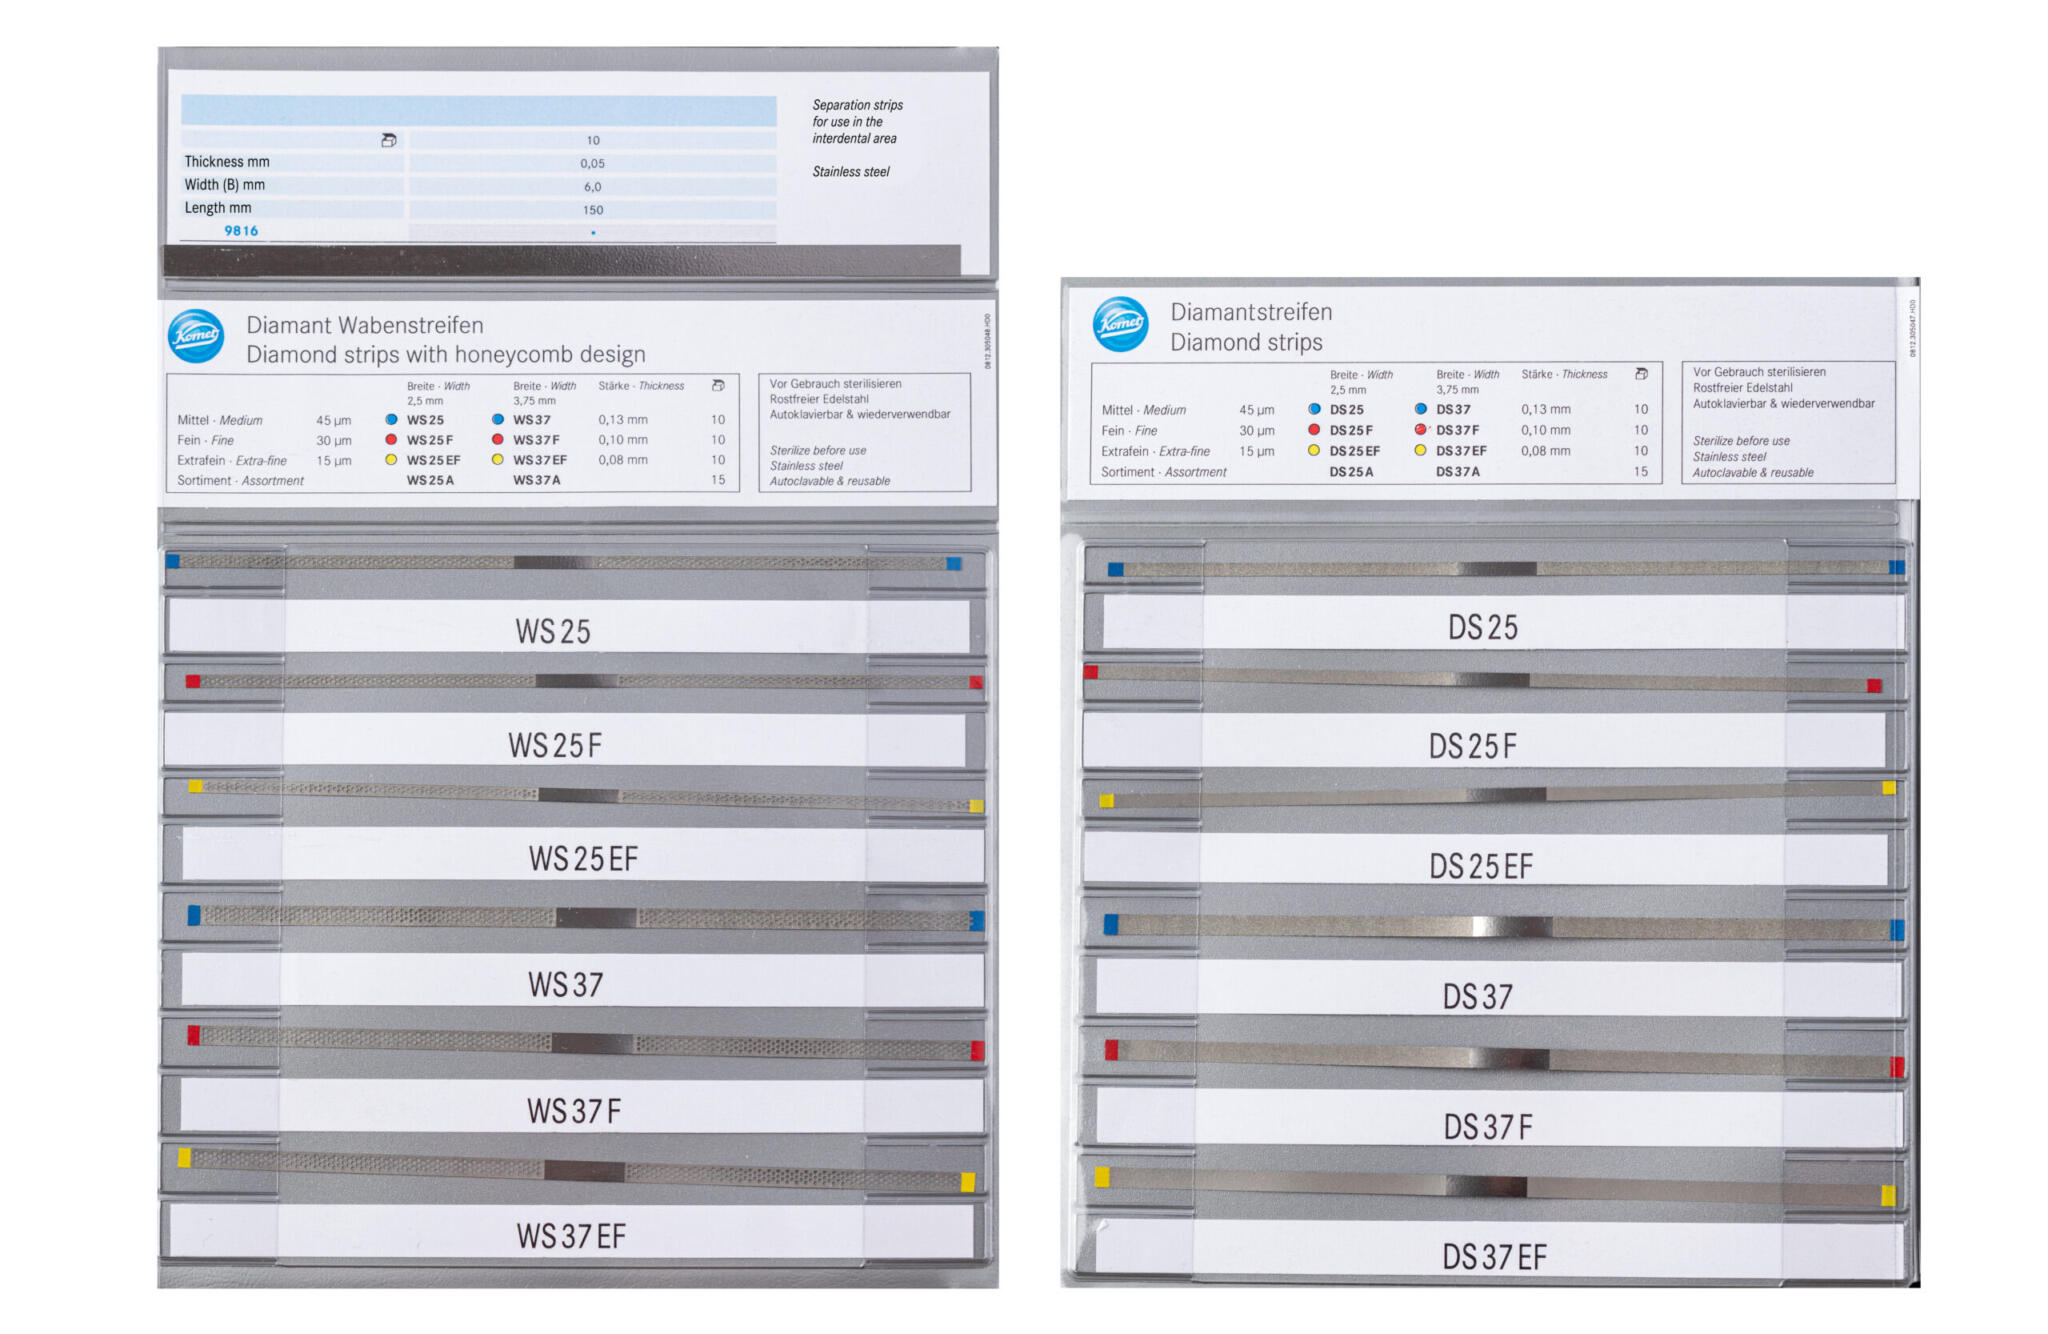Select the blue dot next to DS37

click(1420, 409)
